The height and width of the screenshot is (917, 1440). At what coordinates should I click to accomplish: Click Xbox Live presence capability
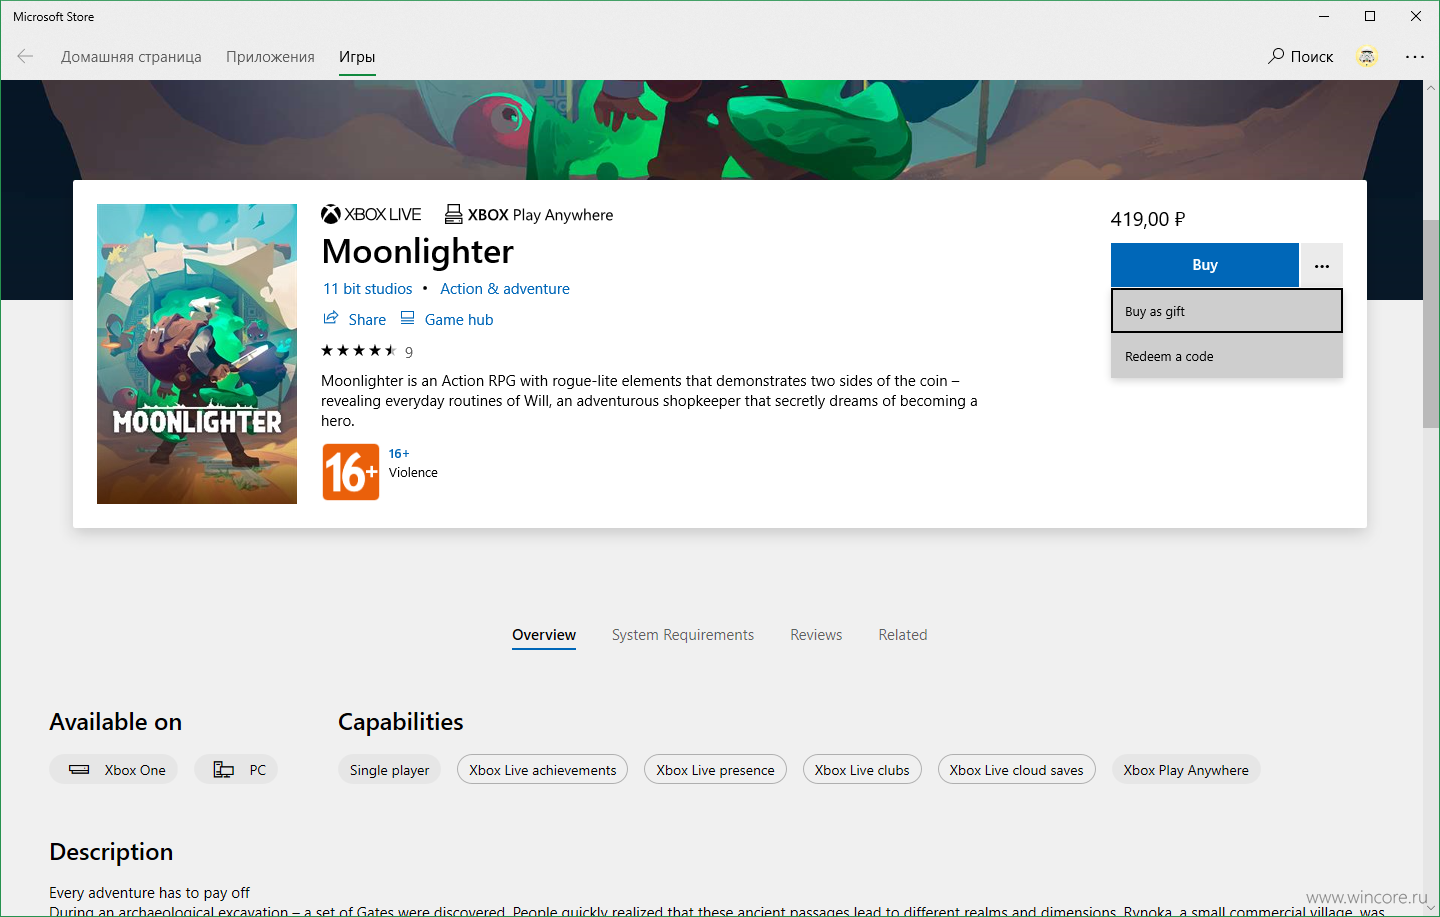tap(715, 770)
